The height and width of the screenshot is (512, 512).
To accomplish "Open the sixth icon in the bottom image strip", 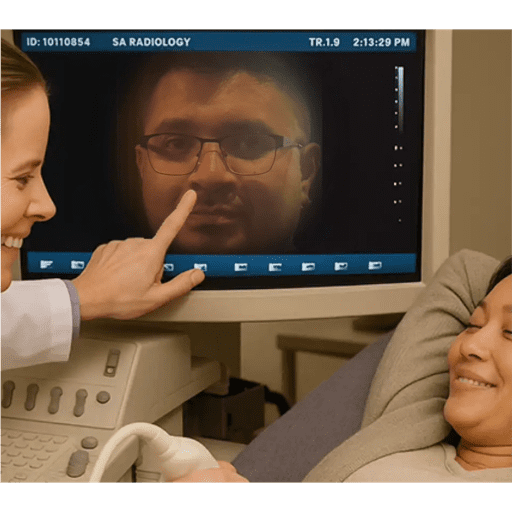I will point(275,267).
